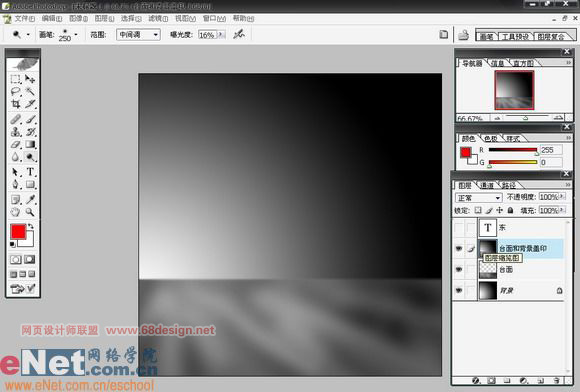Show the text layer 东 via visibility box
Viewport: 580px width, 392px height.
[459, 228]
